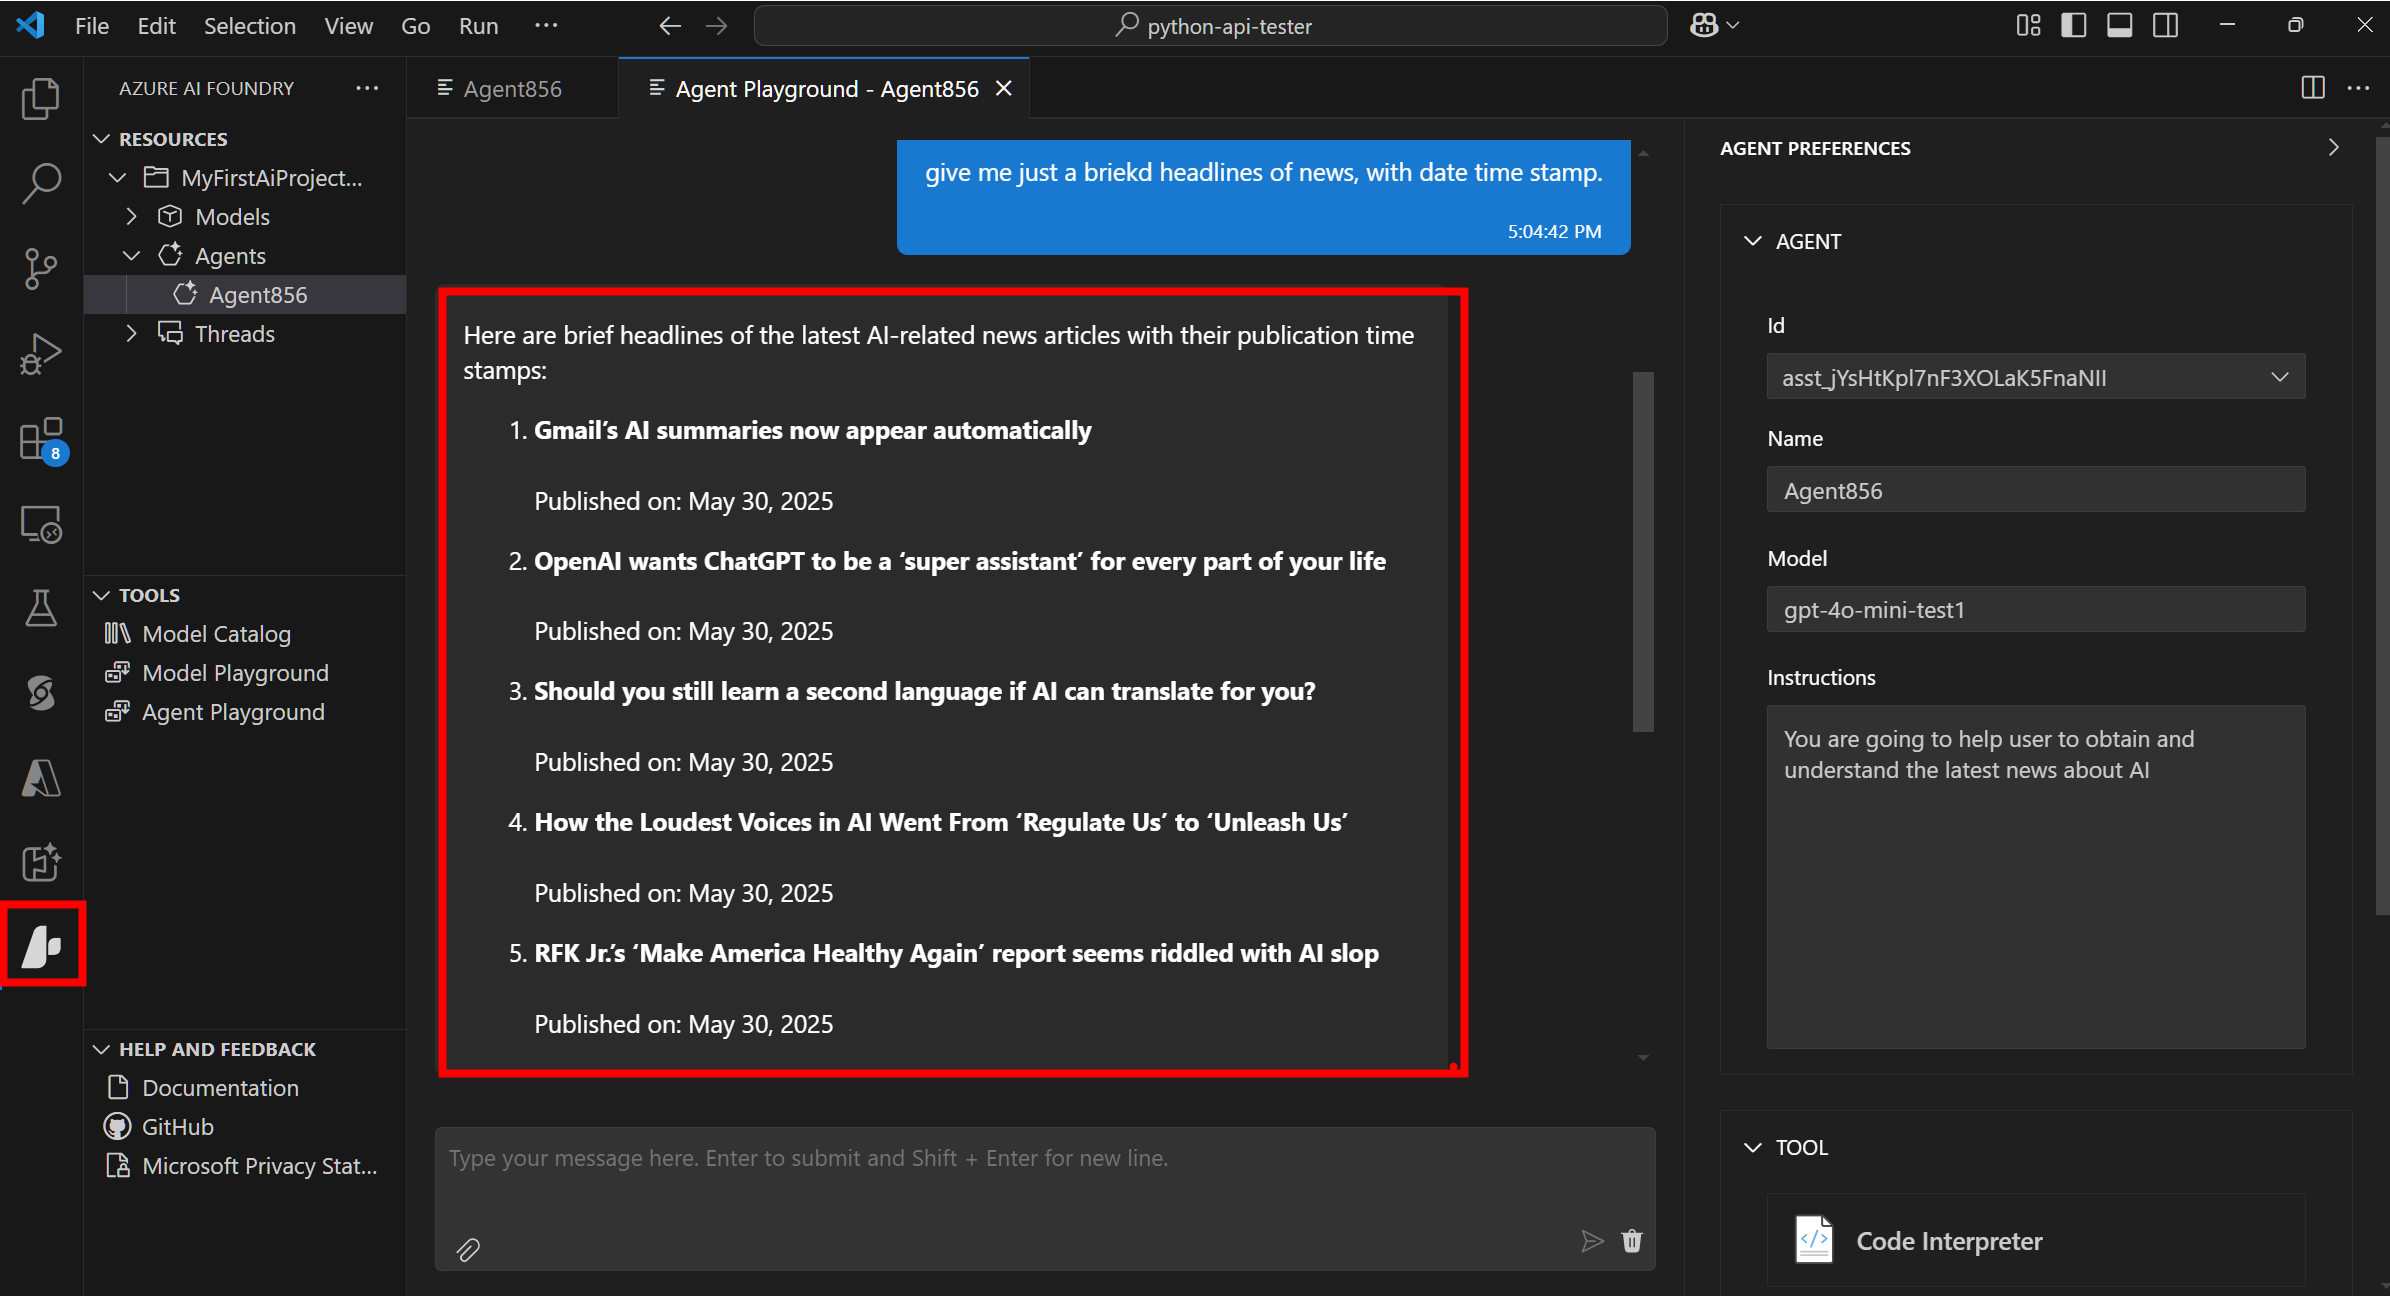2390x1296 pixels.
Task: Expand the Threads tree item
Action: [x=131, y=333]
